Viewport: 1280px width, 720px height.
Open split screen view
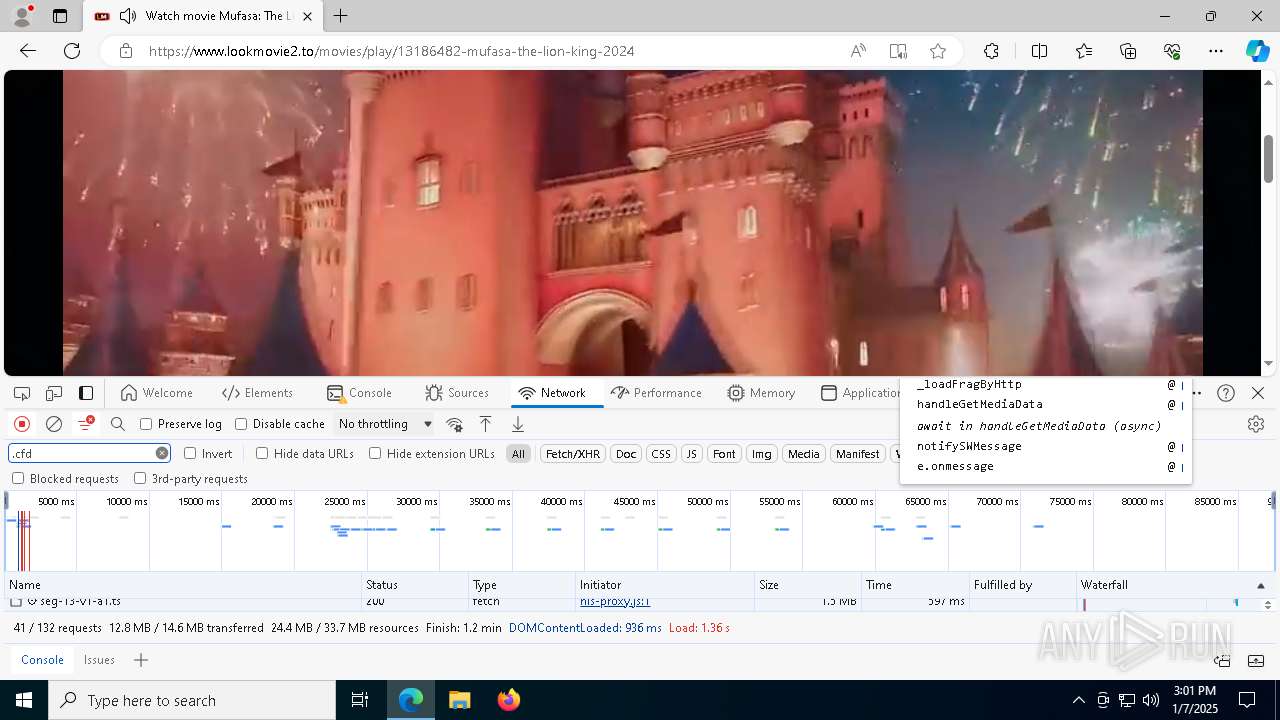tap(1039, 51)
